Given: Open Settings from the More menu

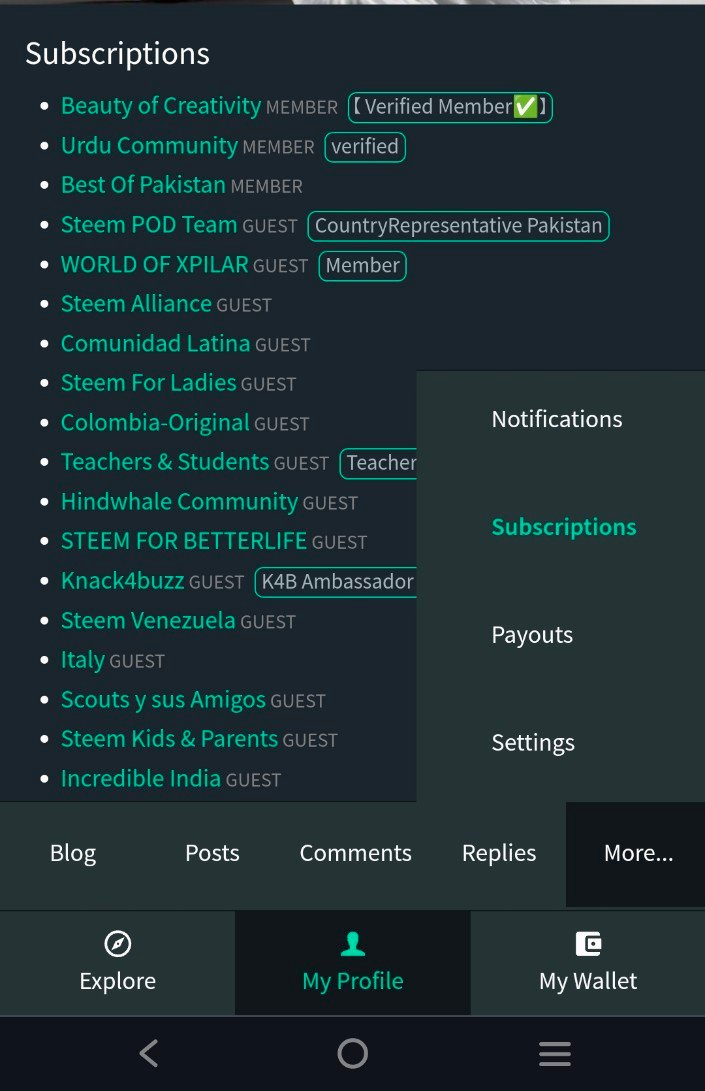Looking at the screenshot, I should coord(533,743).
